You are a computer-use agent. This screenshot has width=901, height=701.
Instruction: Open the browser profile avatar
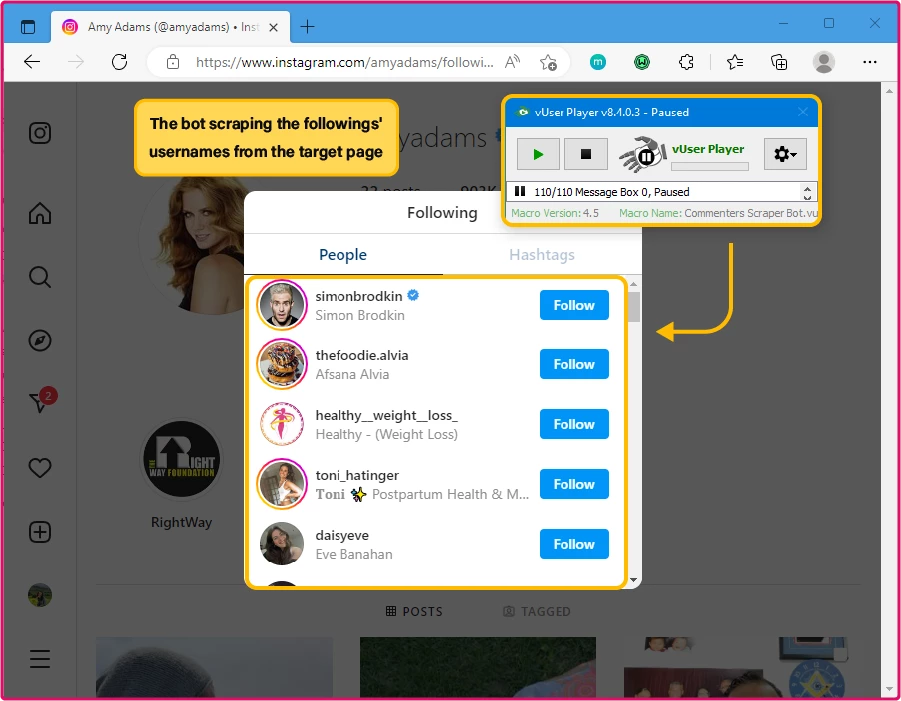[x=823, y=61]
